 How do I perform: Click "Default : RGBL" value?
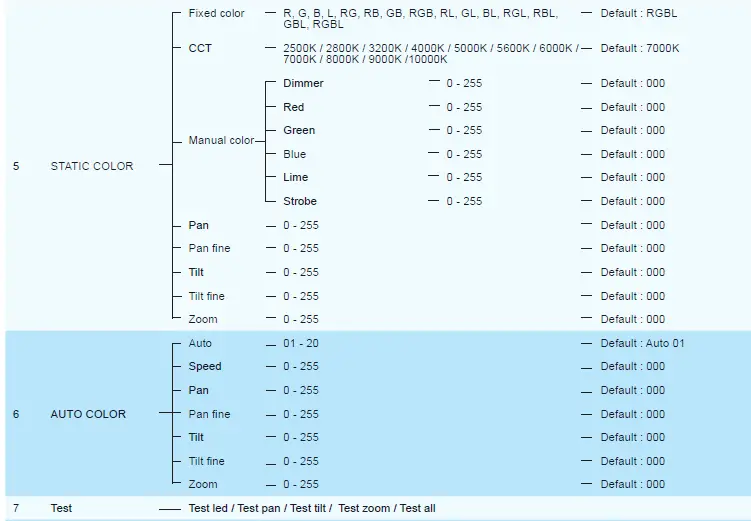click(639, 13)
